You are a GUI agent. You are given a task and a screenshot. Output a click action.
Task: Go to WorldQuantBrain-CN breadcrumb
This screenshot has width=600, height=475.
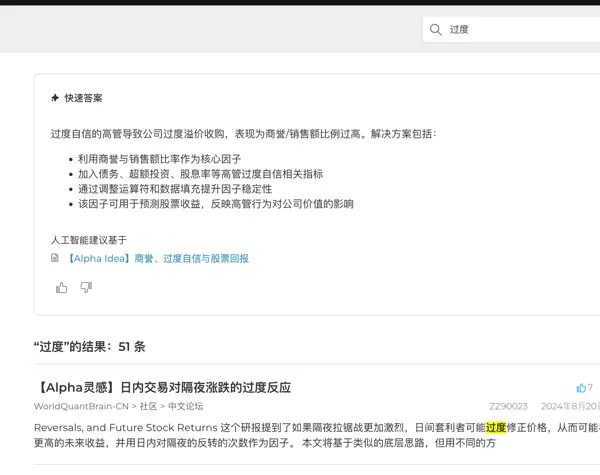[x=81, y=407]
